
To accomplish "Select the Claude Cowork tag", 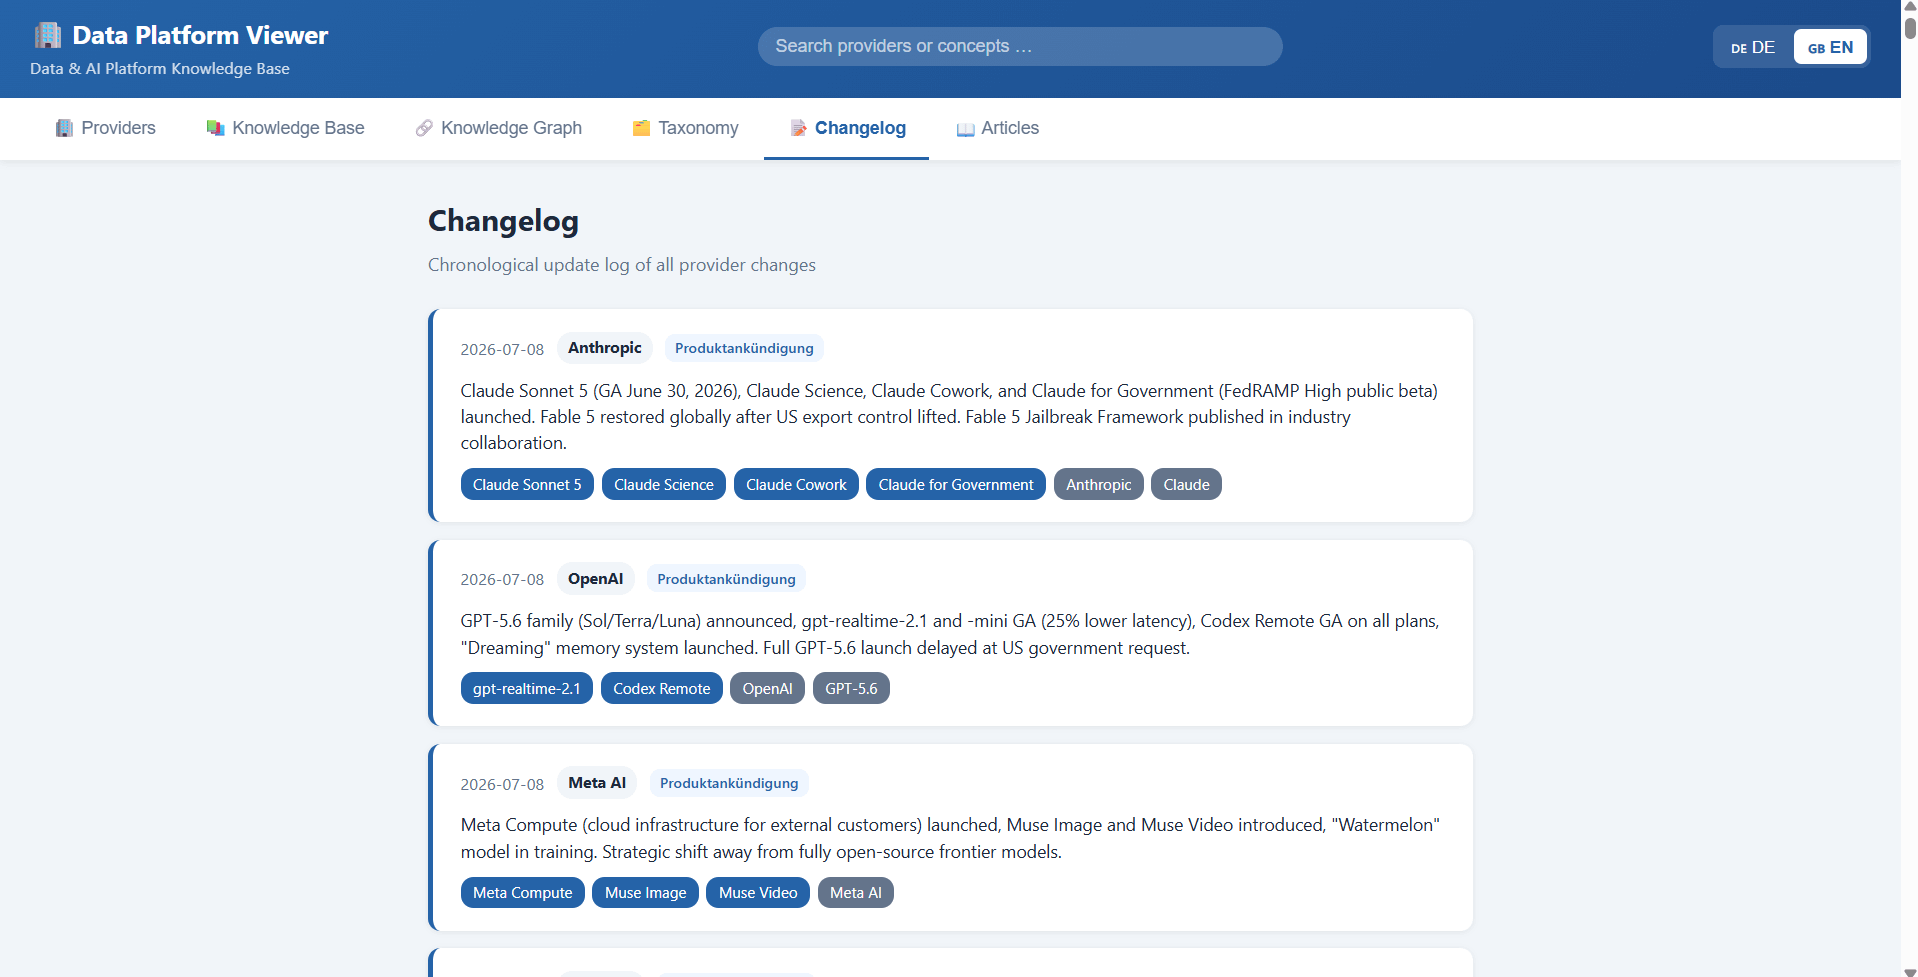I will pyautogui.click(x=796, y=485).
